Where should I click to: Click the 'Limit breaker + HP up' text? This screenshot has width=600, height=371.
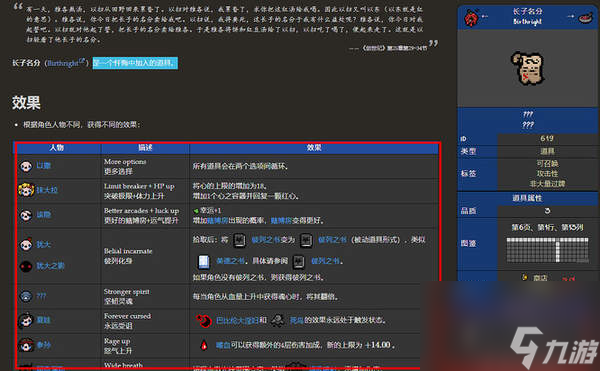(139, 186)
